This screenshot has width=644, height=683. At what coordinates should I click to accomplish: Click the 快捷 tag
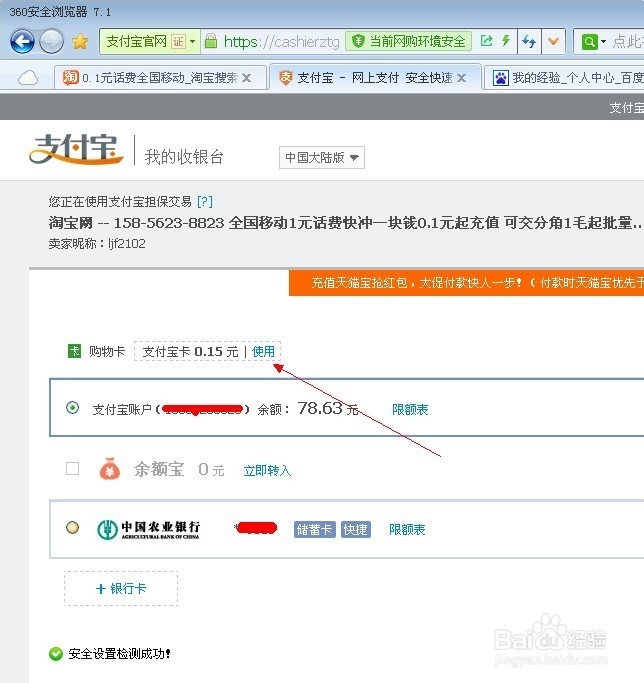[356, 529]
